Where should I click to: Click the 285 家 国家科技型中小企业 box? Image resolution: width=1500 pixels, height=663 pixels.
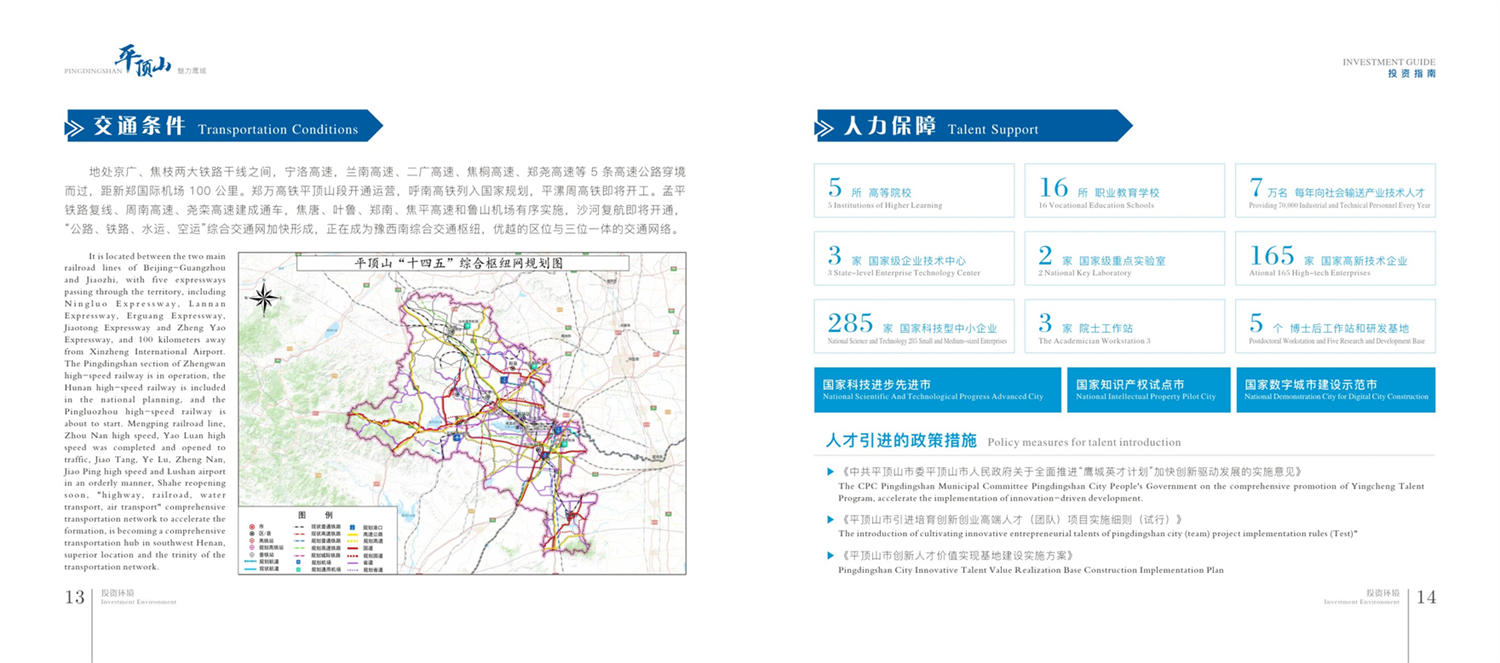tap(914, 326)
